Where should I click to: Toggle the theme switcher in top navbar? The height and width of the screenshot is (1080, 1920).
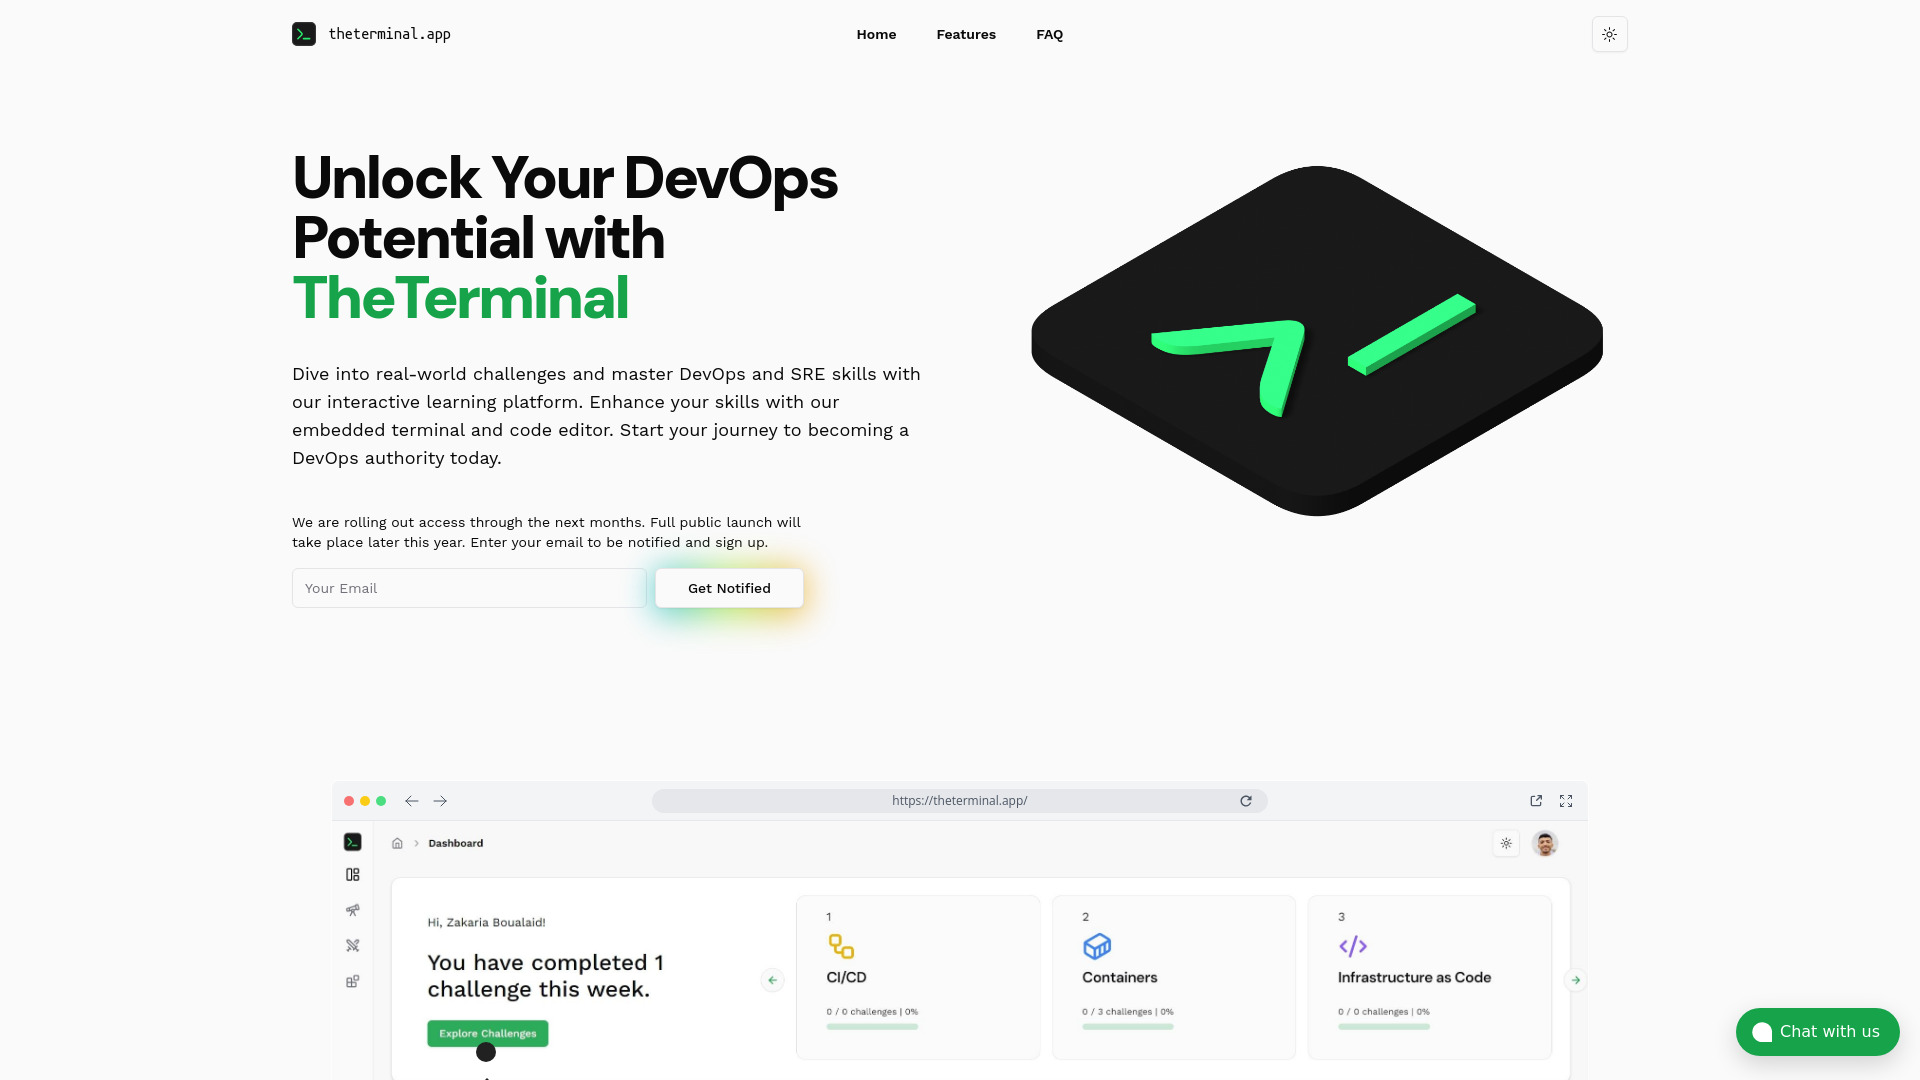pos(1609,34)
